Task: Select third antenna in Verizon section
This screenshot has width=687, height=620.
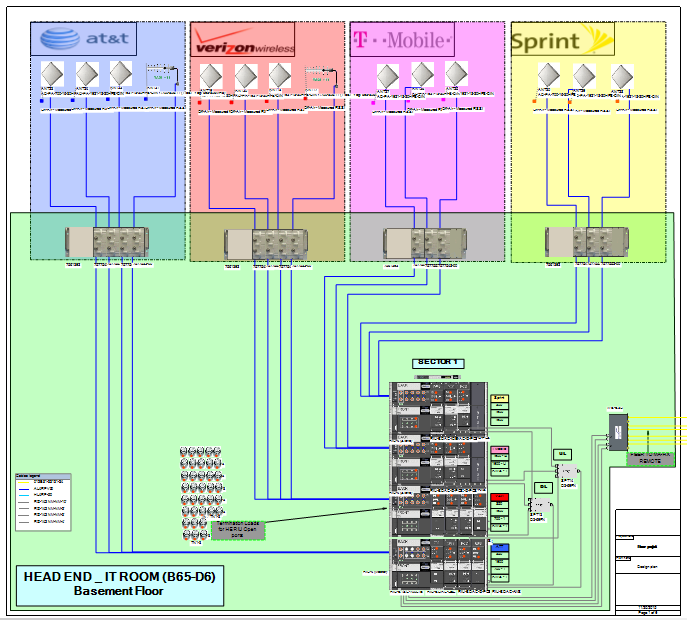Action: pyautogui.click(x=280, y=75)
